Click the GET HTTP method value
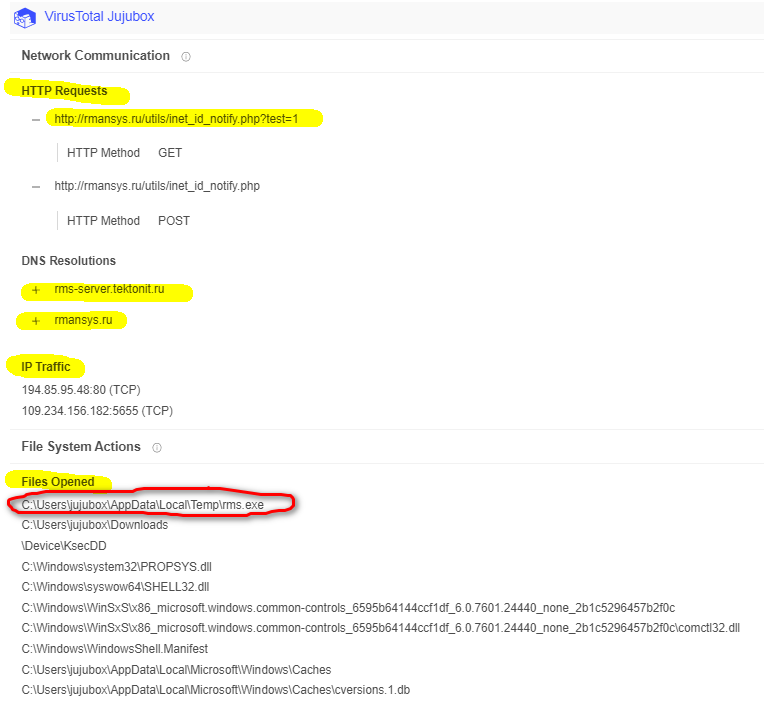The width and height of the screenshot is (764, 710). (x=170, y=153)
